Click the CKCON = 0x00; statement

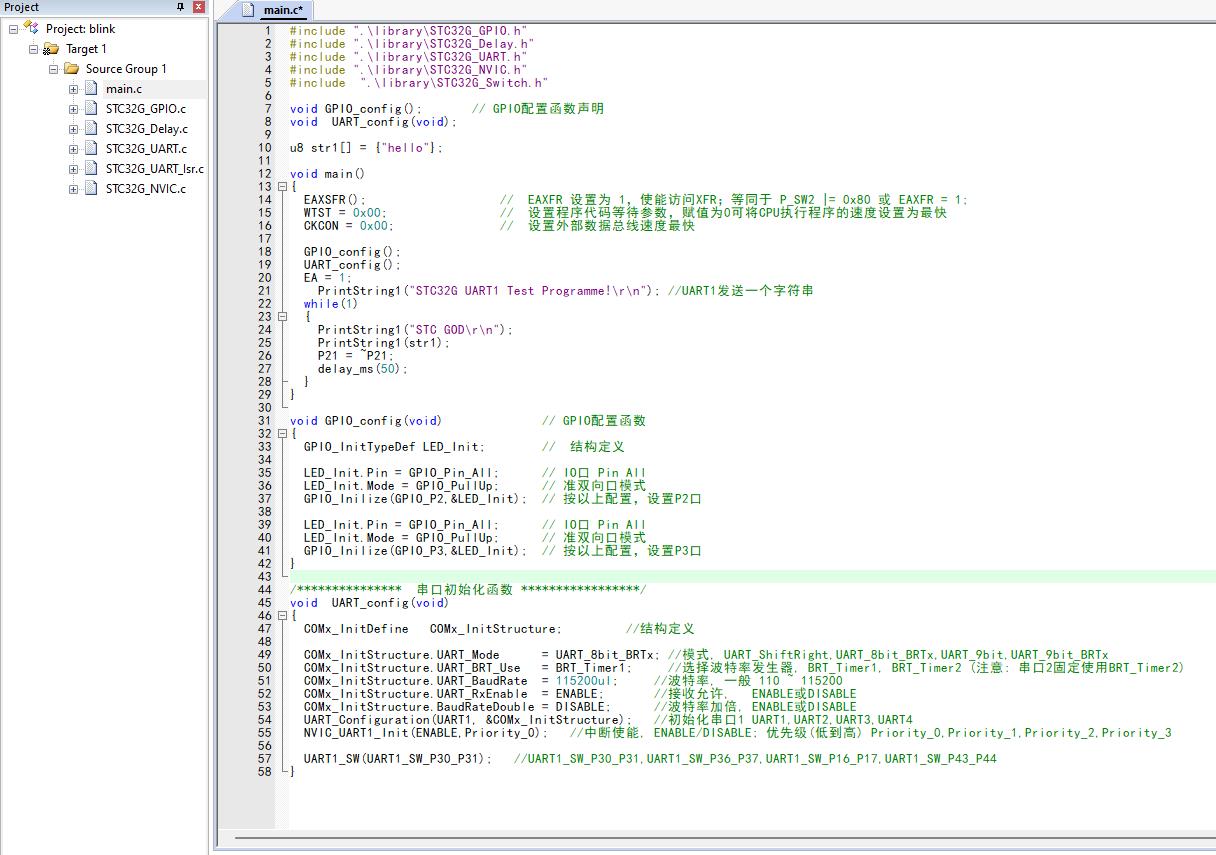pos(349,226)
